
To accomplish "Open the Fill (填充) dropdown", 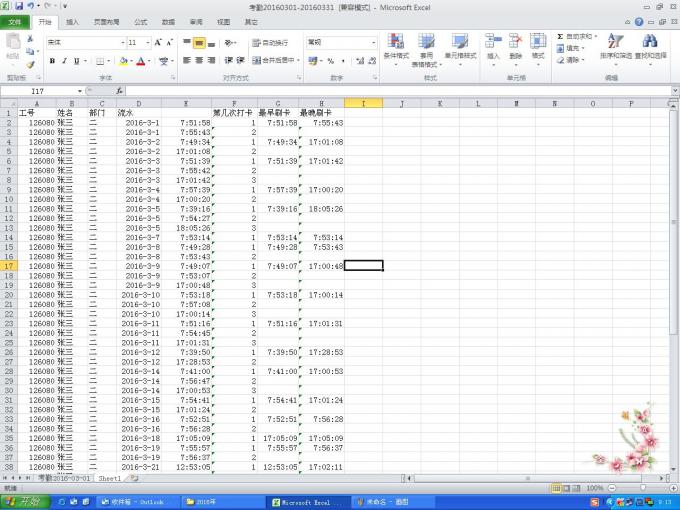I will pos(571,48).
